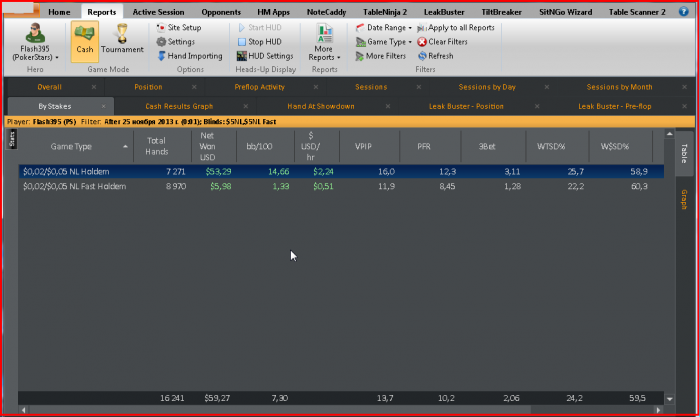Open the Game Type filter dropdown
Image resolution: width=700 pixels, height=417 pixels.
[x=383, y=42]
